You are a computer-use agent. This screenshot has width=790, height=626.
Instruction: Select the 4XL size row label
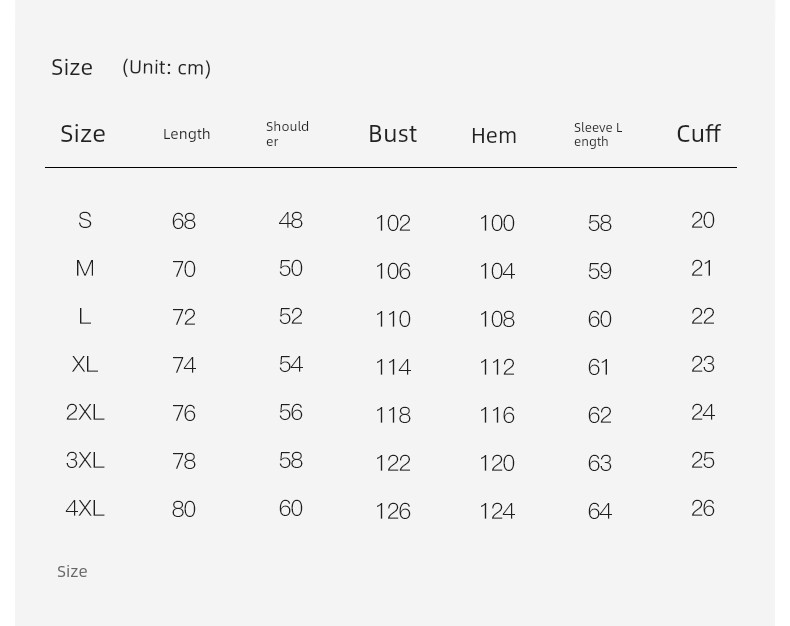tap(85, 509)
